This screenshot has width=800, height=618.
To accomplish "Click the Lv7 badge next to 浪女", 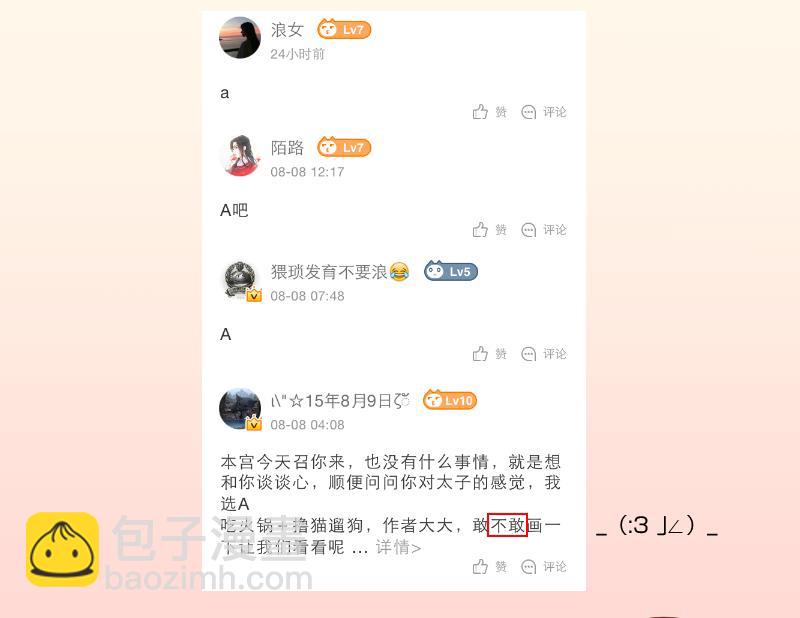I will tap(344, 30).
